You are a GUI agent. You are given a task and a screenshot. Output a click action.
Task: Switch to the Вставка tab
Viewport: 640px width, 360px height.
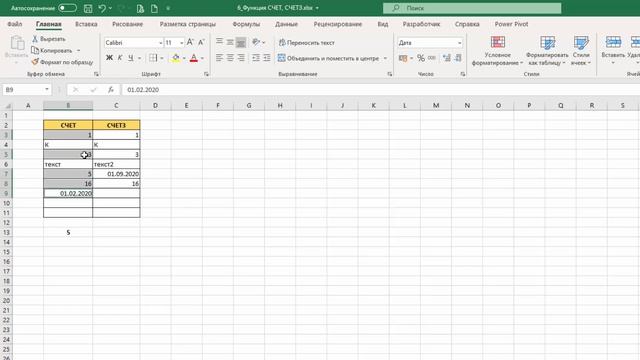(86, 24)
